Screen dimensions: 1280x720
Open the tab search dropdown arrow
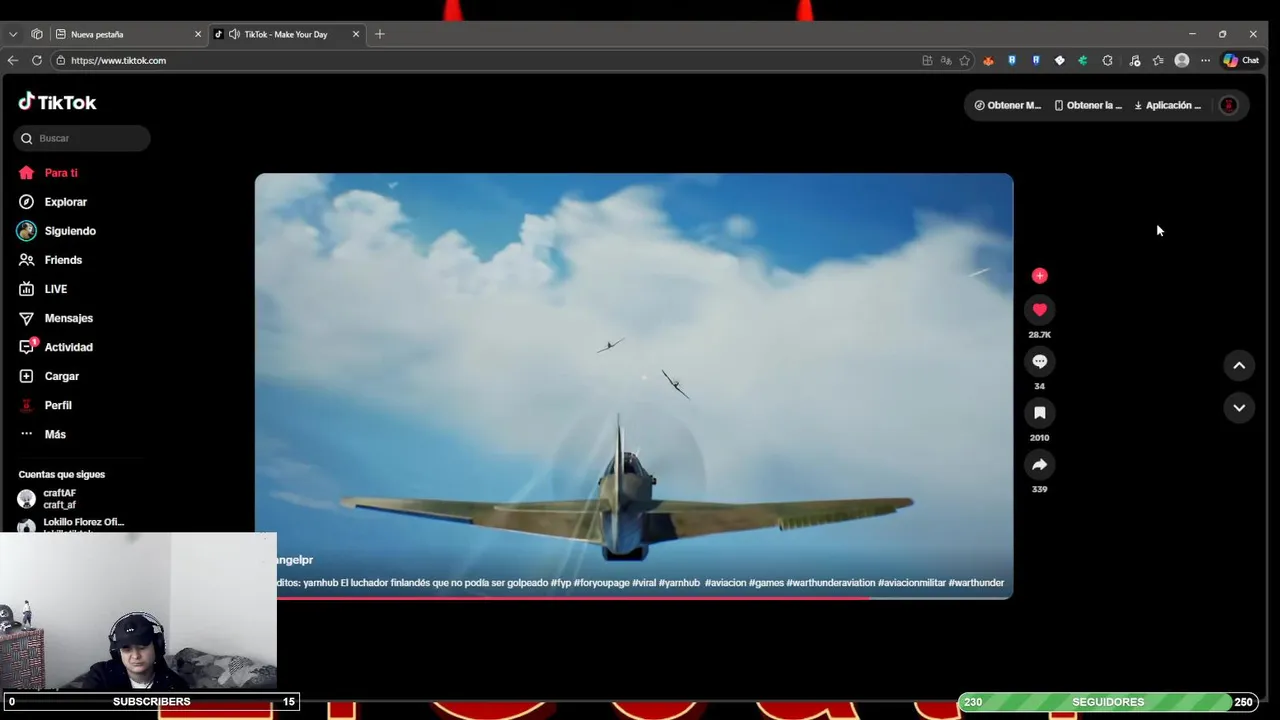(x=13, y=34)
